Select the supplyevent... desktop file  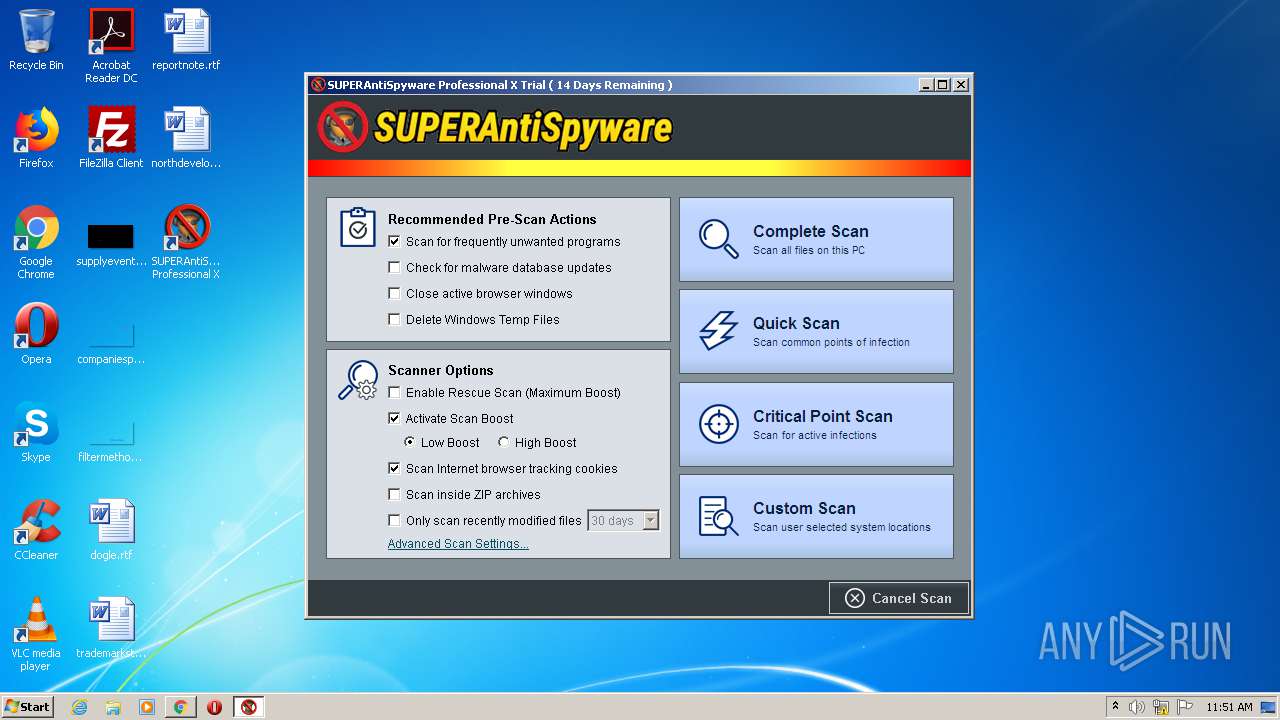tap(111, 246)
